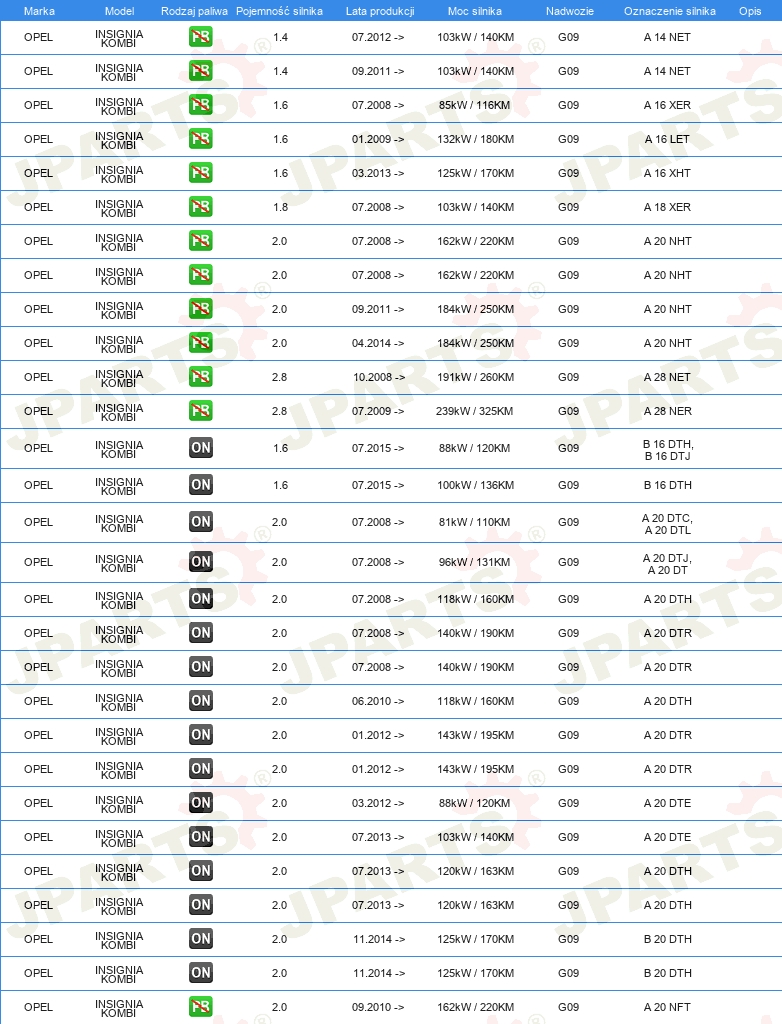782x1024 pixels.
Task: Click diesel ON icon in the 07.2008 118kW A 20 DTH row
Action: tap(201, 599)
